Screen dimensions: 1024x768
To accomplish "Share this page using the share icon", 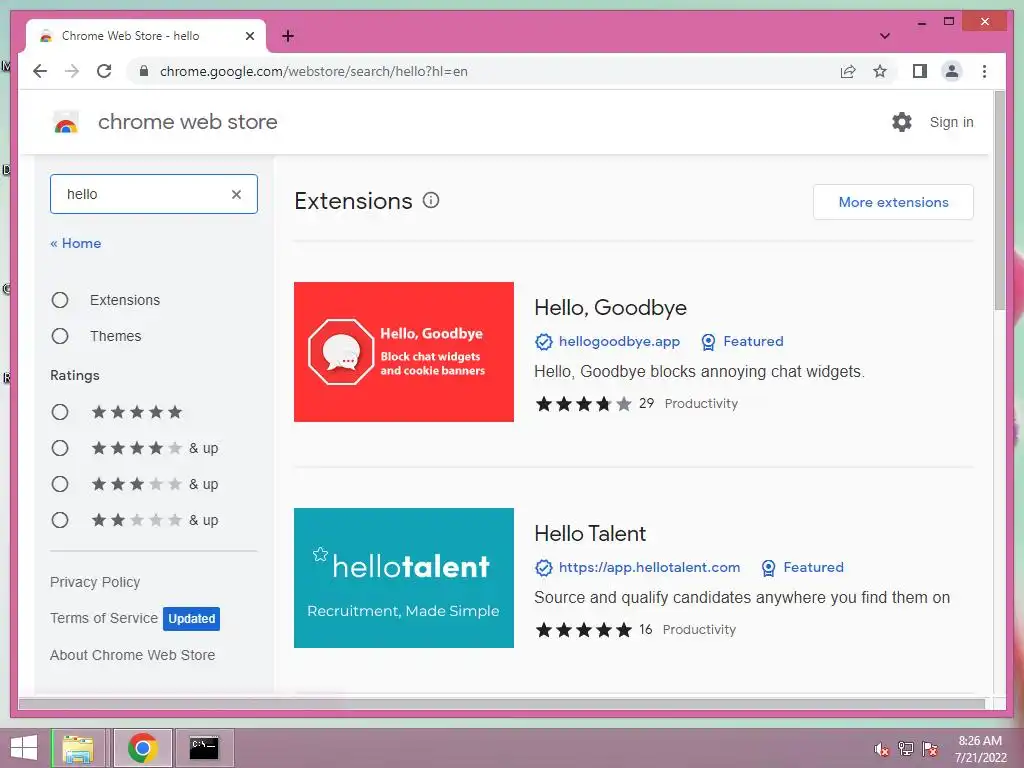I will pyautogui.click(x=848, y=71).
